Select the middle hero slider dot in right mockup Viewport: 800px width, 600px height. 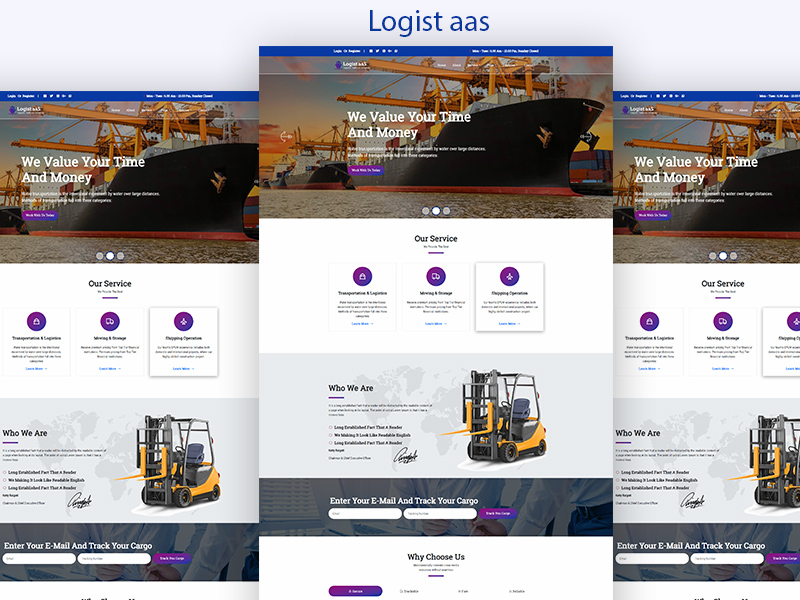coord(722,256)
